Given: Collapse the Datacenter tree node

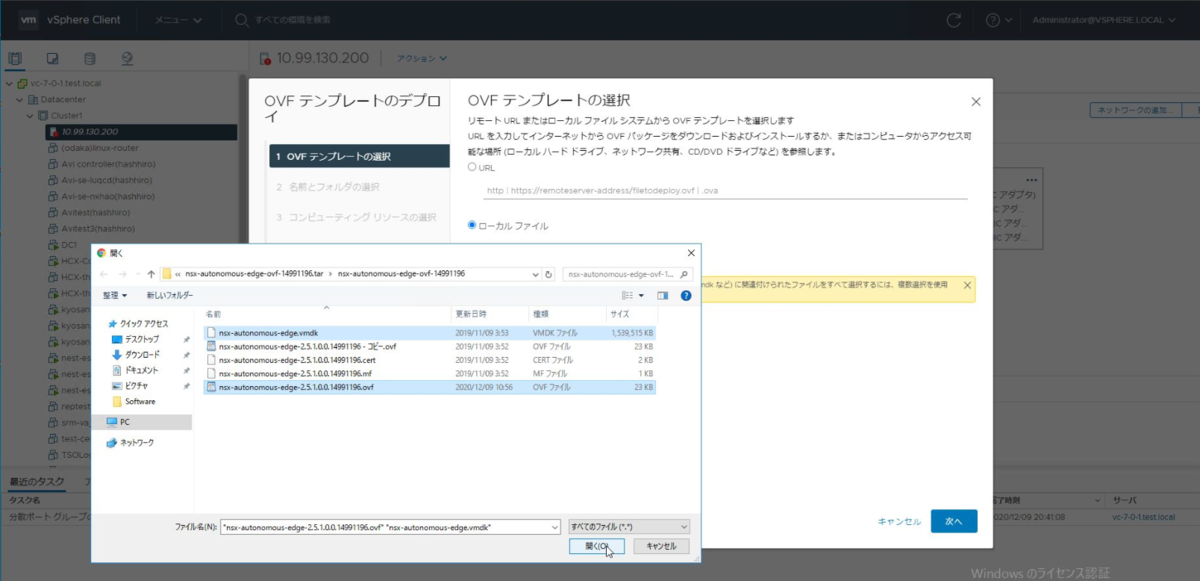Looking at the screenshot, I should click(x=19, y=99).
